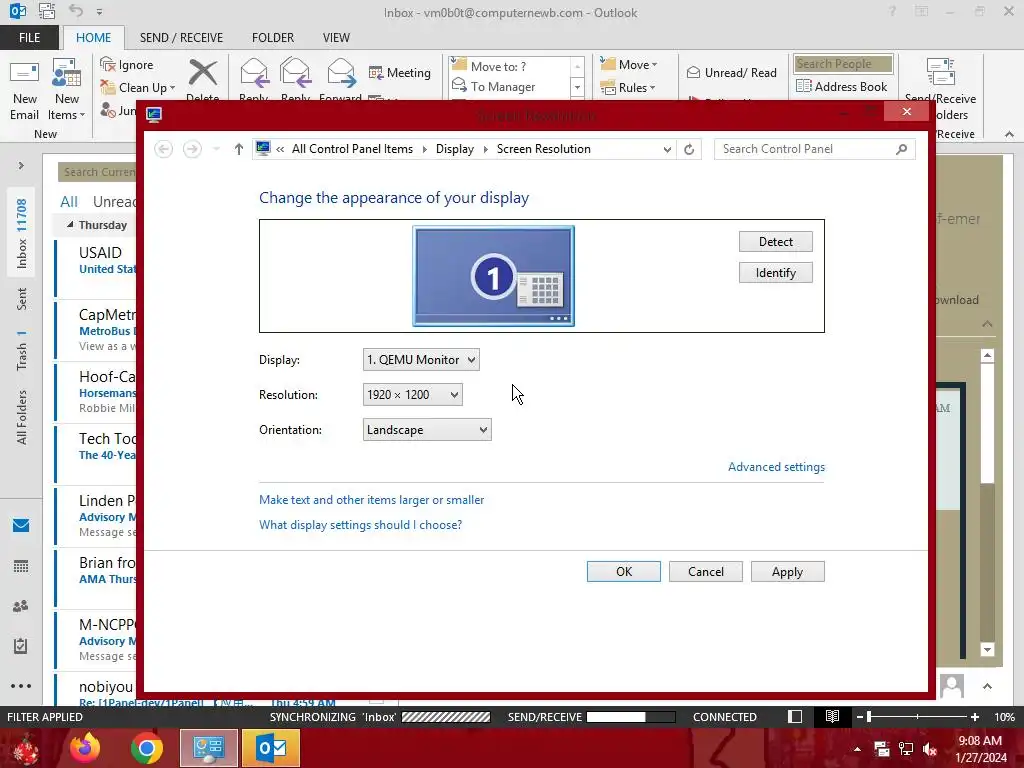Click the Cancel button
Screen dimensions: 1024x768
tap(705, 571)
